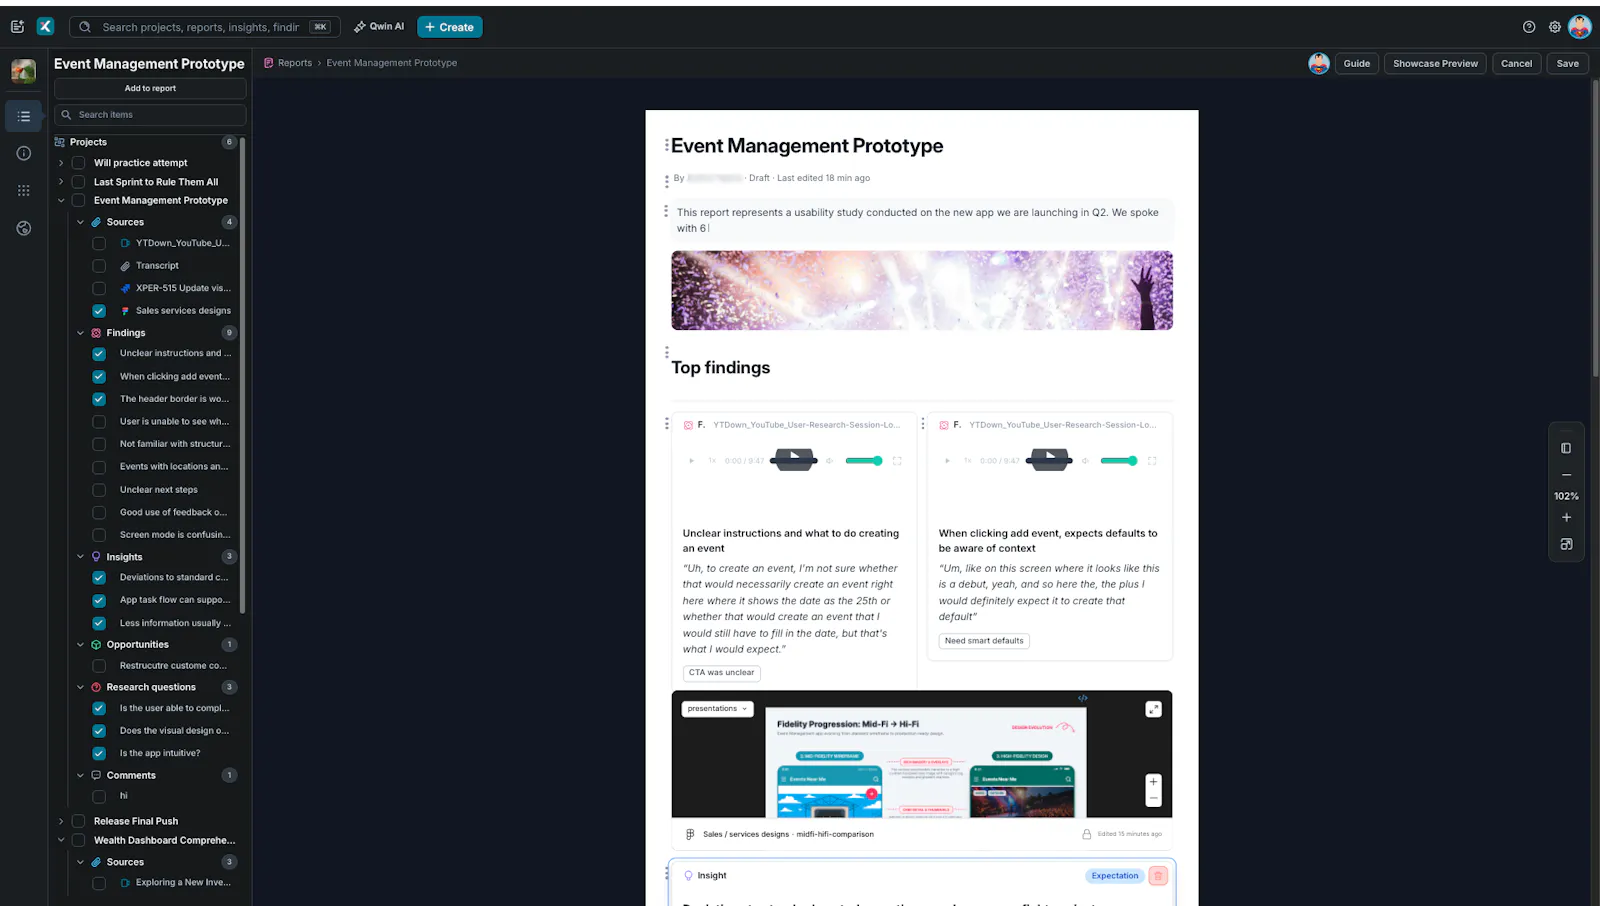Screen dimensions: 1600x906
Task: Click the Reports breadcrumb link
Action: tap(295, 63)
